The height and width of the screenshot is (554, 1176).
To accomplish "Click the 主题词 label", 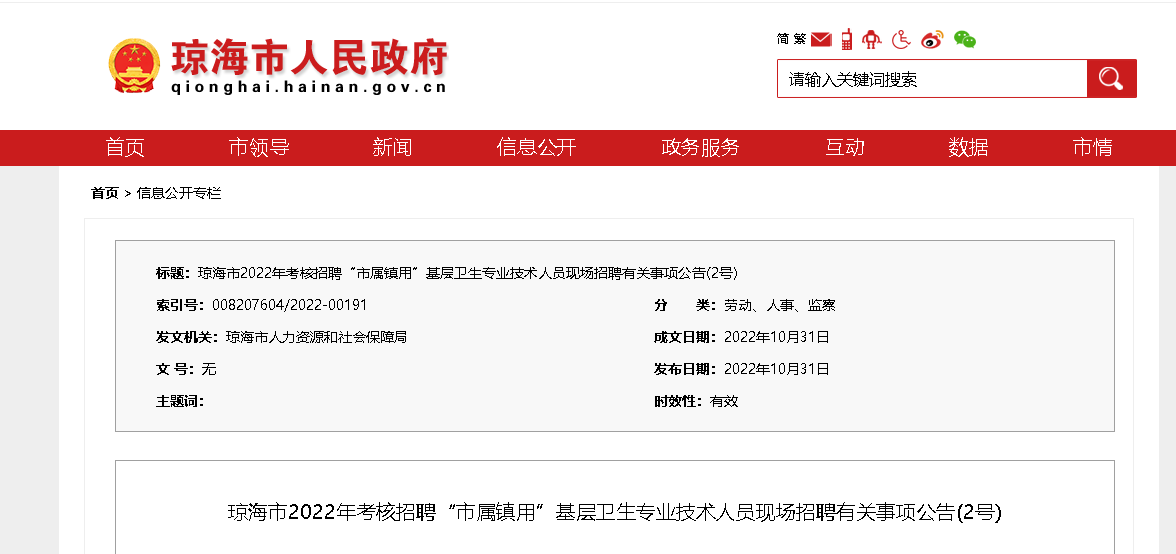I will pos(180,401).
